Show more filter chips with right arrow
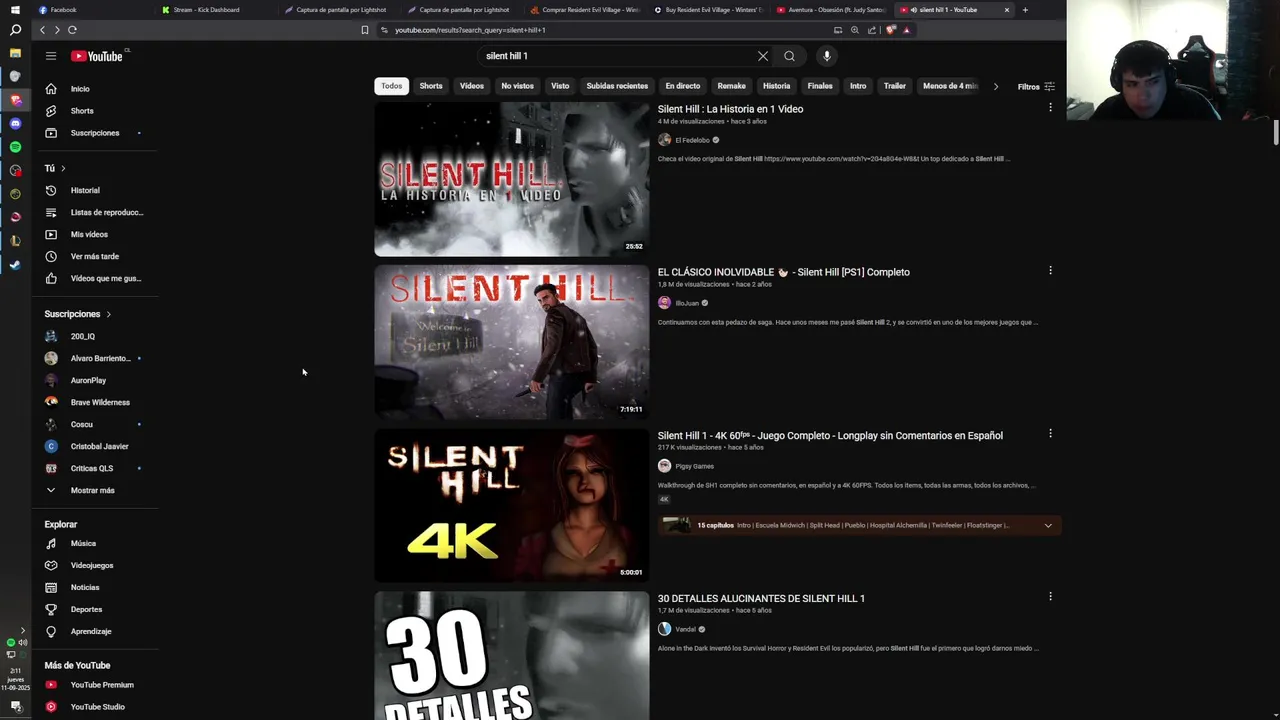Viewport: 1280px width, 720px height. pos(995,86)
